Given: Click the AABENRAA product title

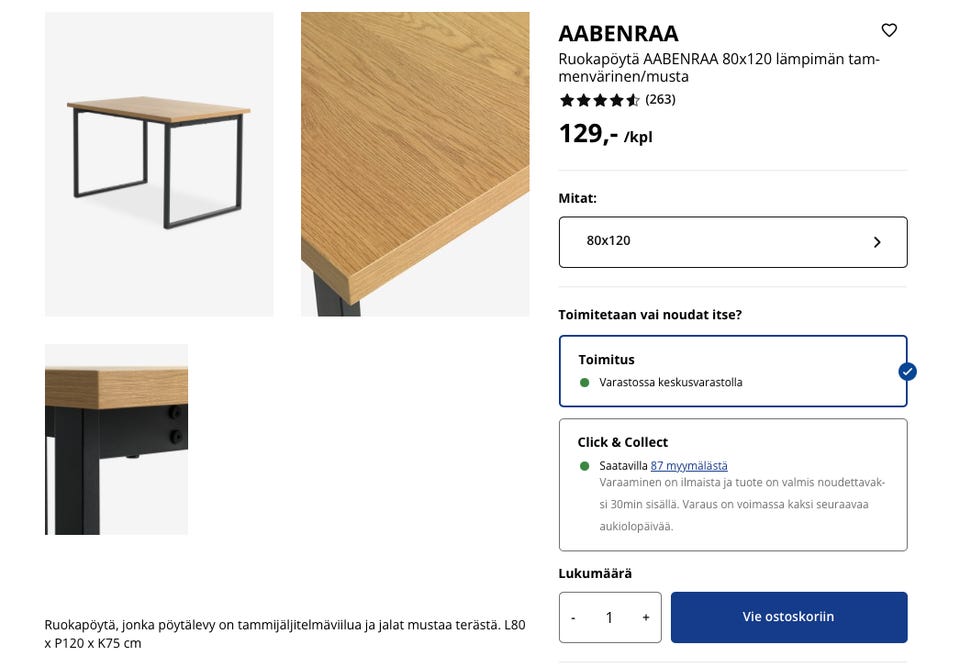Looking at the screenshot, I should (x=618, y=33).
